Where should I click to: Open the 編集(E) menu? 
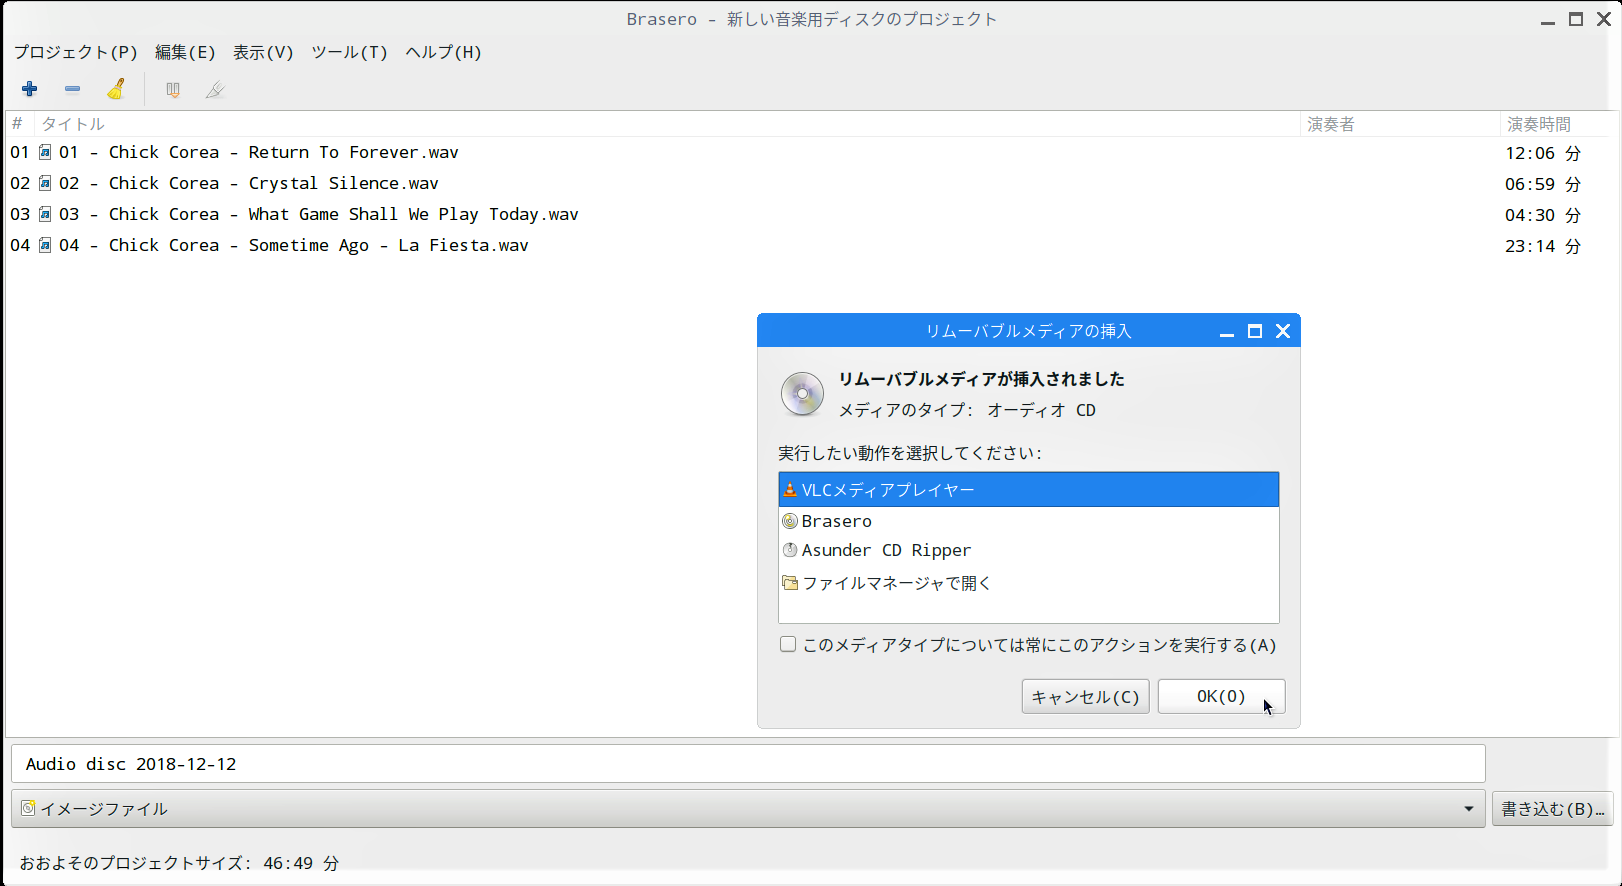coord(185,52)
